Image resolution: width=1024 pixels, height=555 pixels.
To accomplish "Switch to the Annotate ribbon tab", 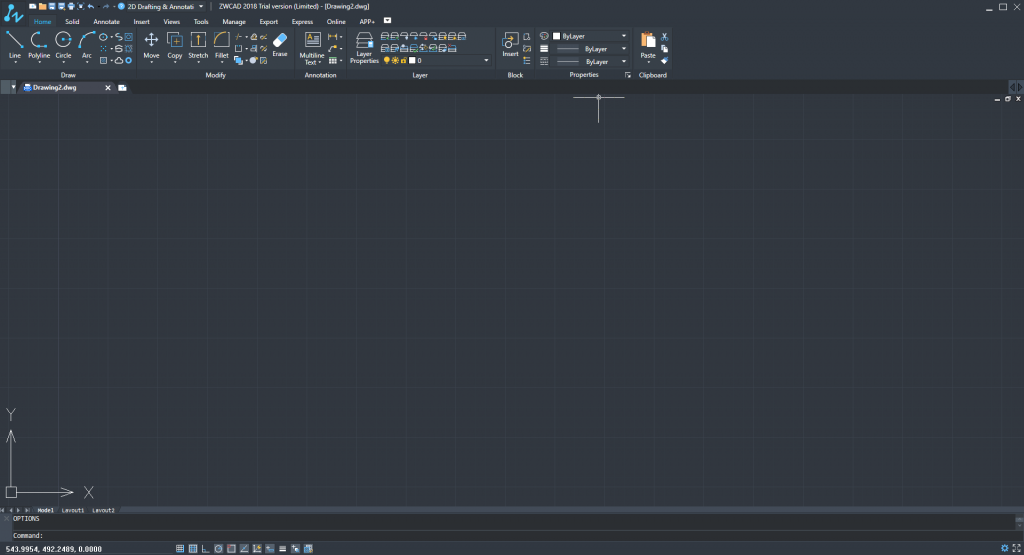I will (x=106, y=21).
